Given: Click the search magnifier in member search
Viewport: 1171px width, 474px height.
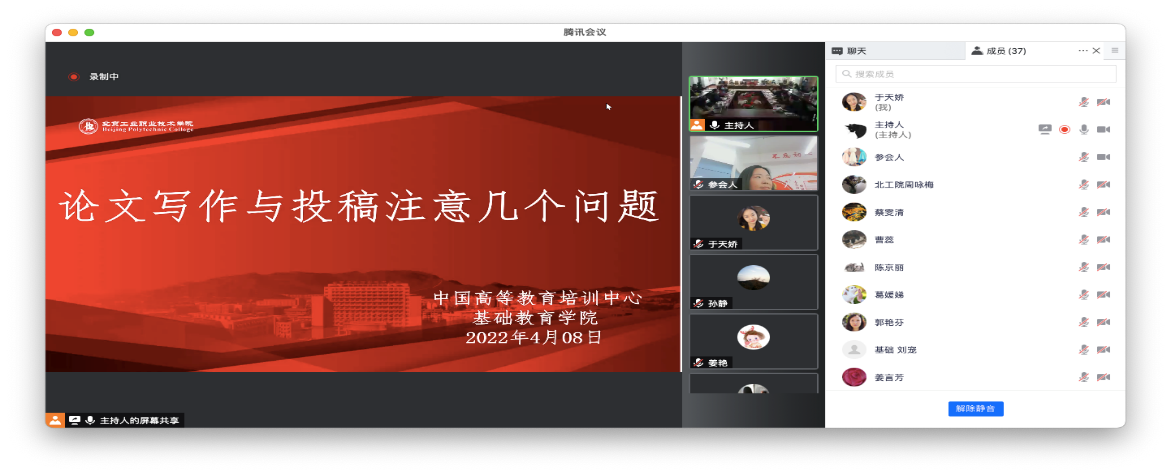Looking at the screenshot, I should pyautogui.click(x=846, y=74).
